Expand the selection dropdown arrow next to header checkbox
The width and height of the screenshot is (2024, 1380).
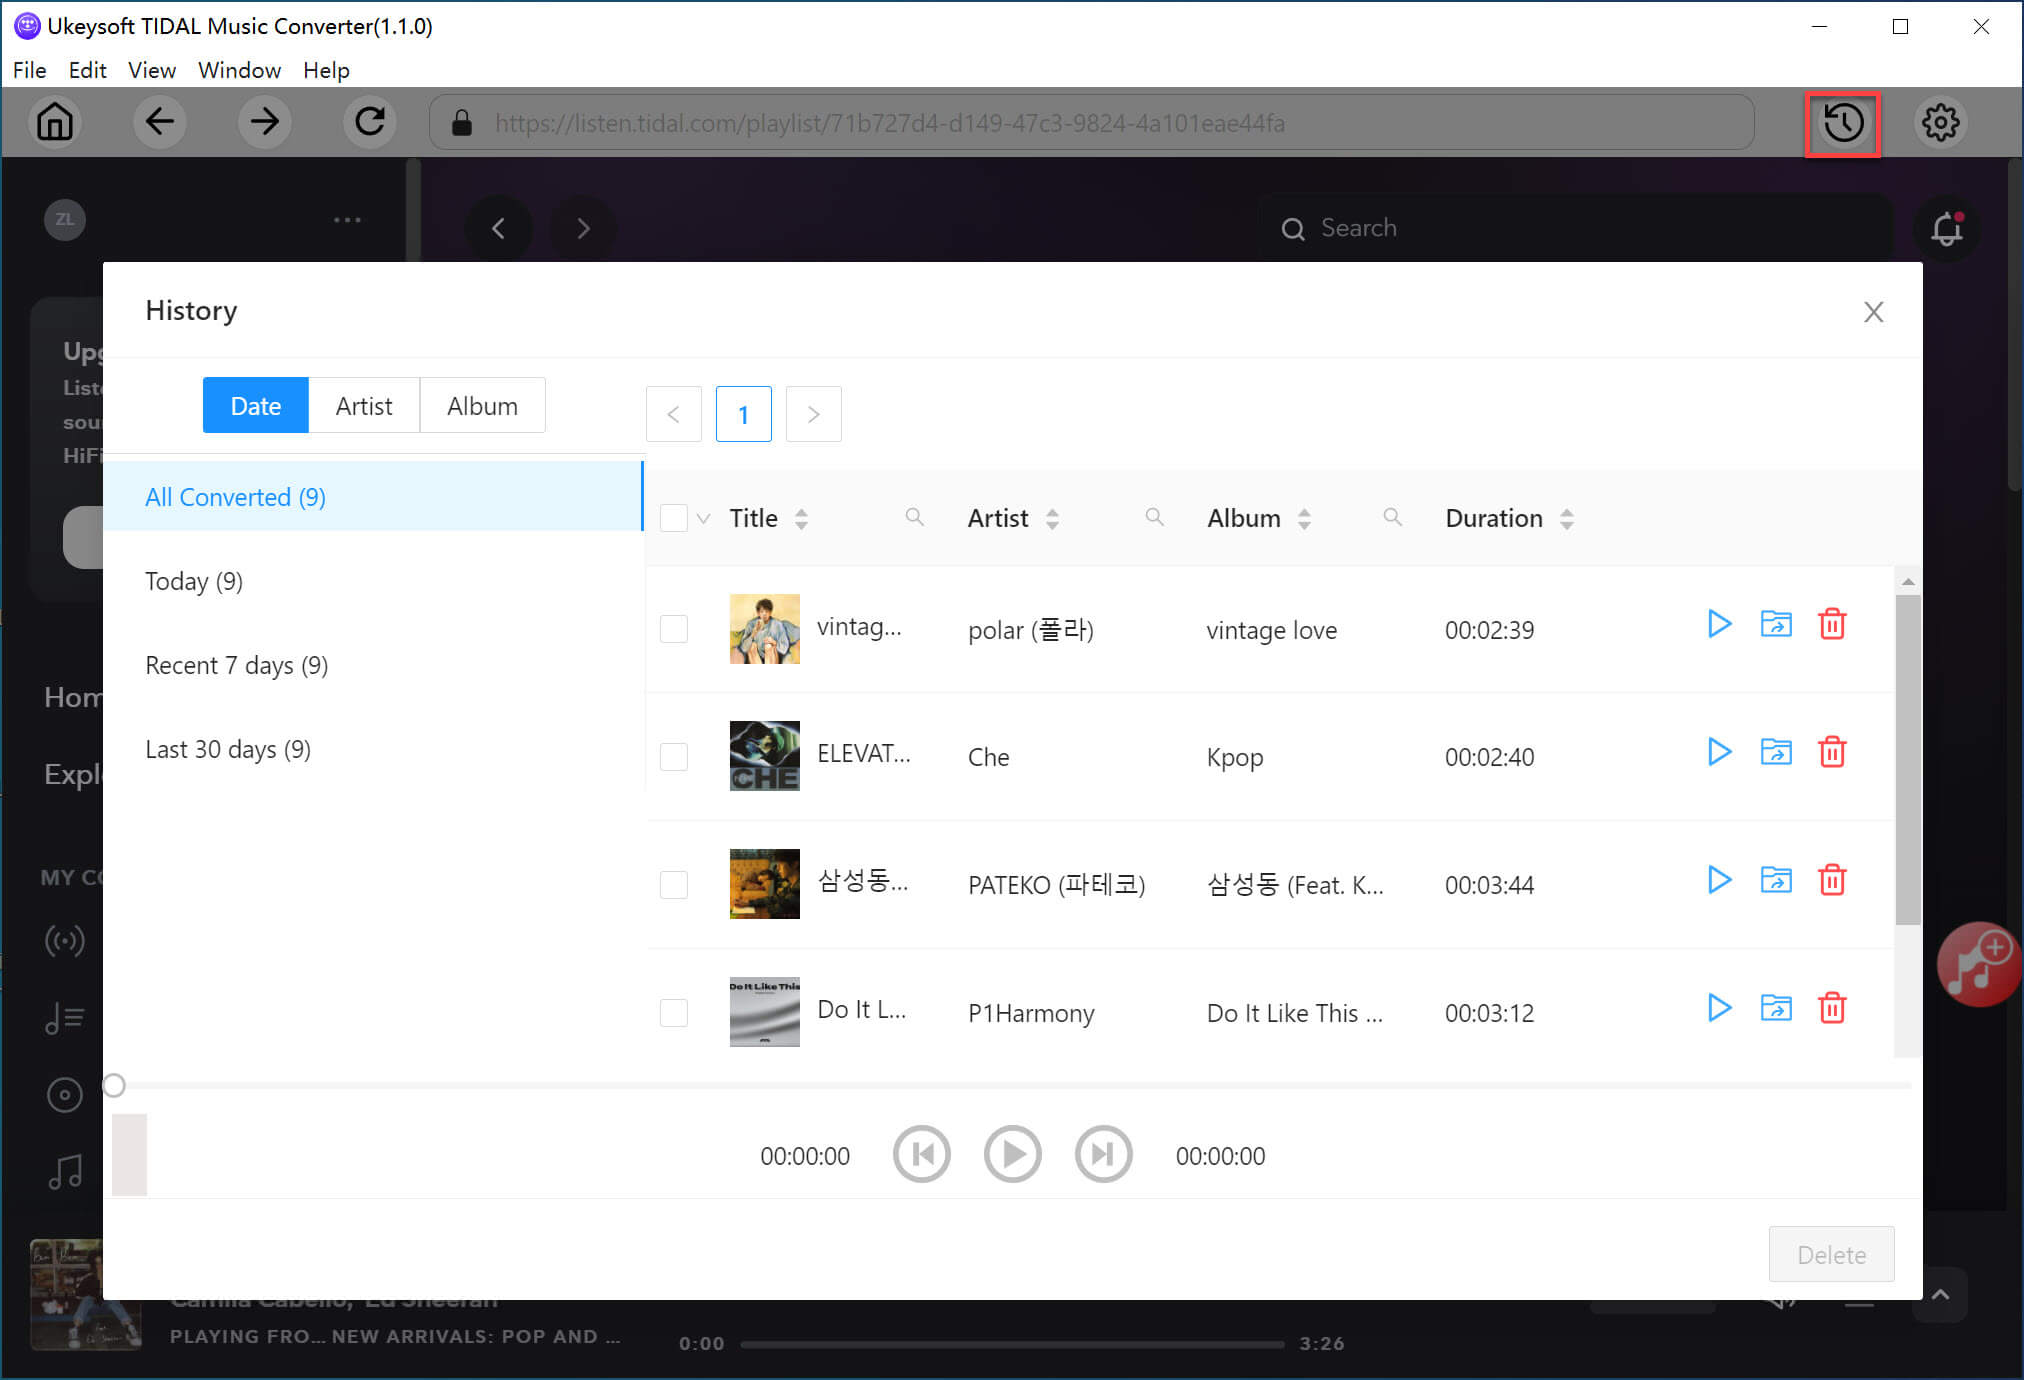click(703, 519)
